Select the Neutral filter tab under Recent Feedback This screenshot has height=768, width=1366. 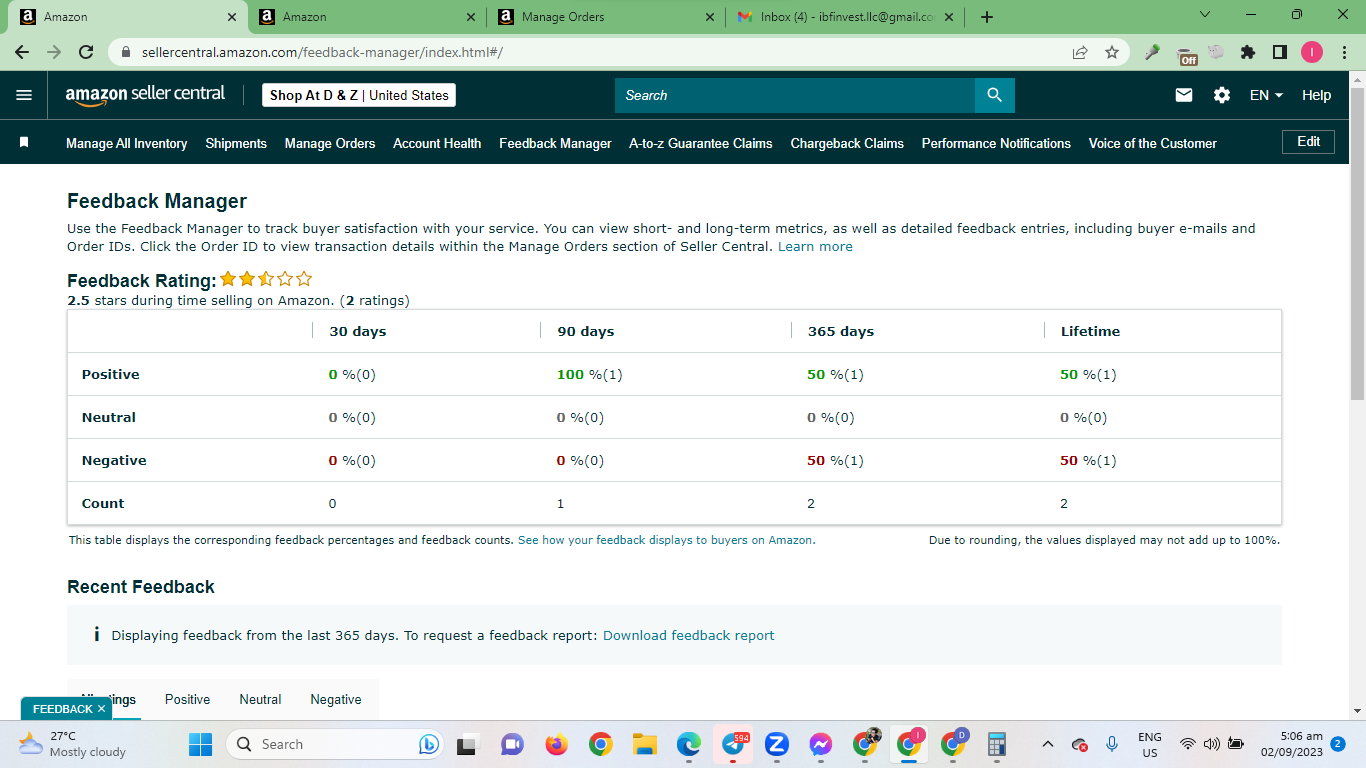pos(260,699)
